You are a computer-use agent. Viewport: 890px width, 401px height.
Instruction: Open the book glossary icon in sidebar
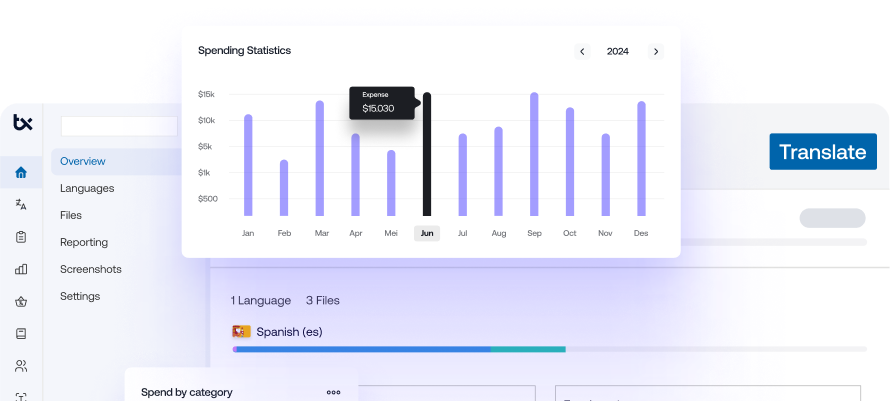(21, 333)
